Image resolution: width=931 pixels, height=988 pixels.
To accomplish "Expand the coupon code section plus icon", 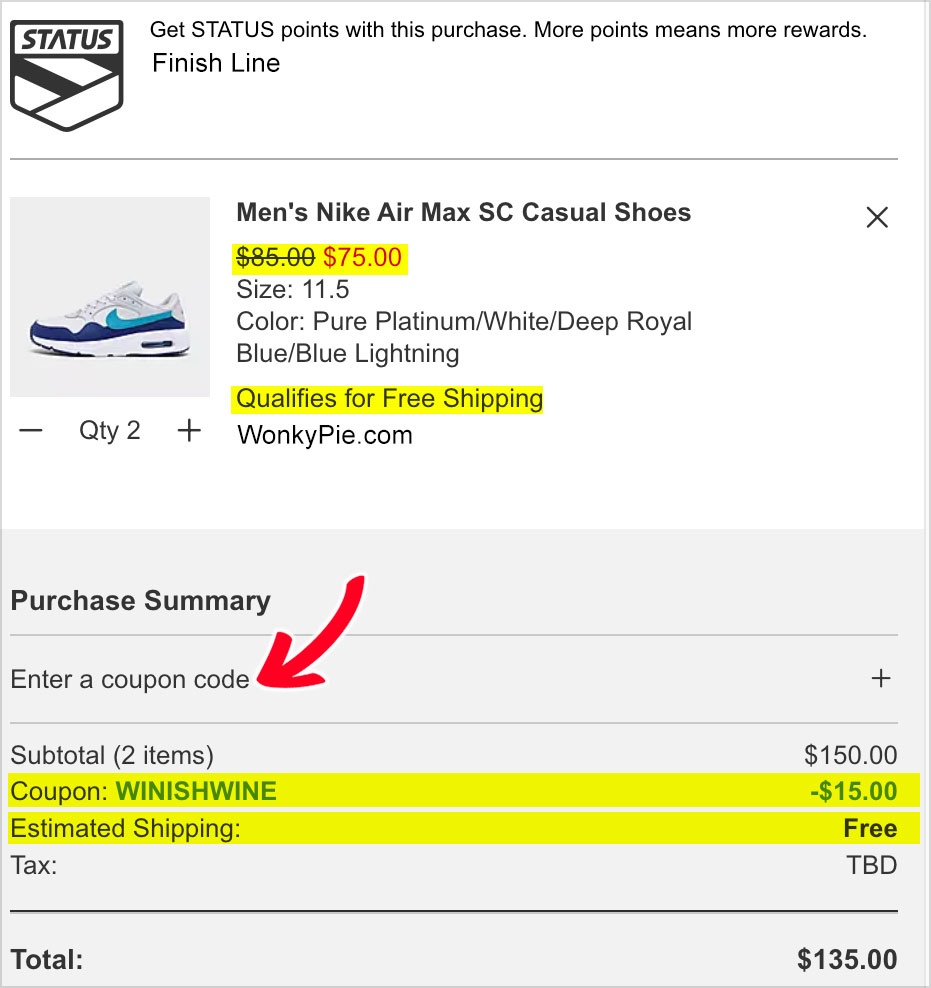I will point(881,679).
